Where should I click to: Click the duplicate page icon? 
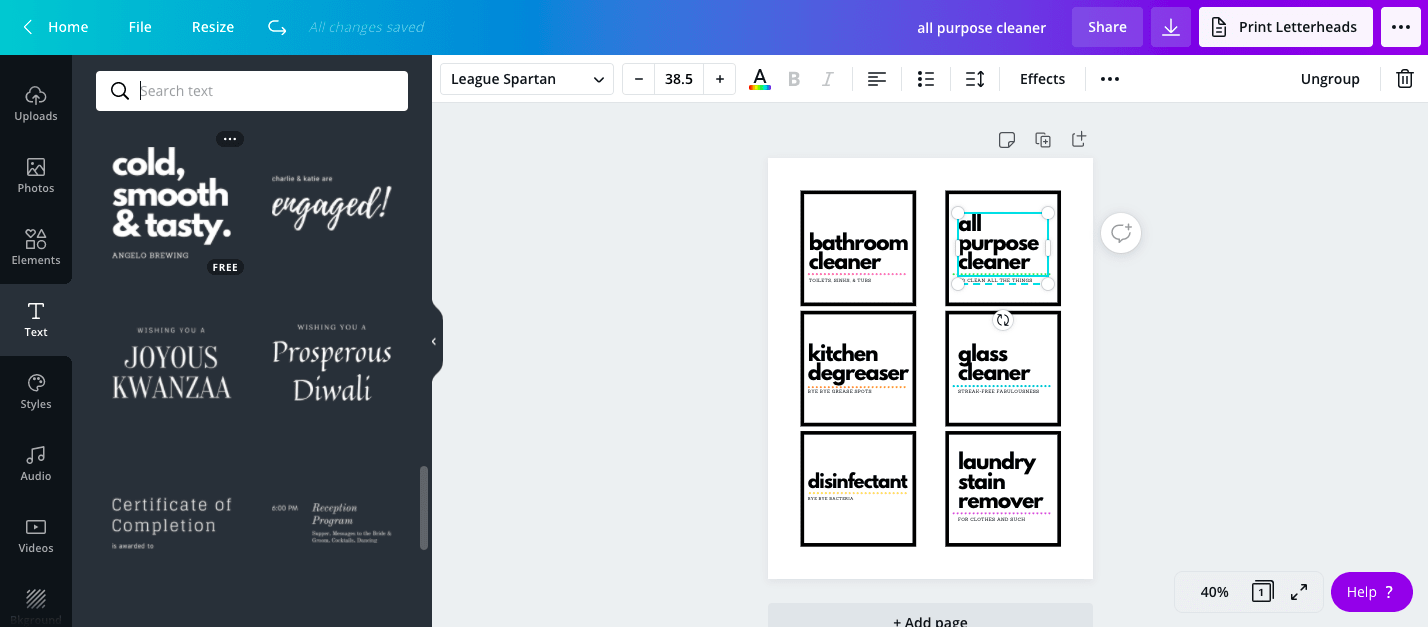(1043, 140)
